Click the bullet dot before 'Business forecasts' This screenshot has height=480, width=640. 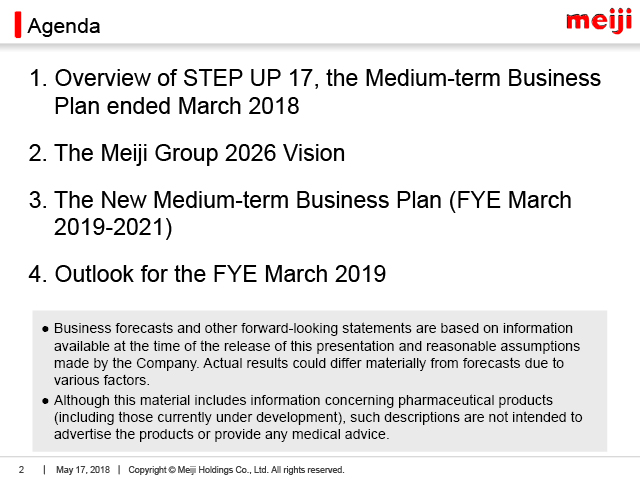[x=45, y=329]
